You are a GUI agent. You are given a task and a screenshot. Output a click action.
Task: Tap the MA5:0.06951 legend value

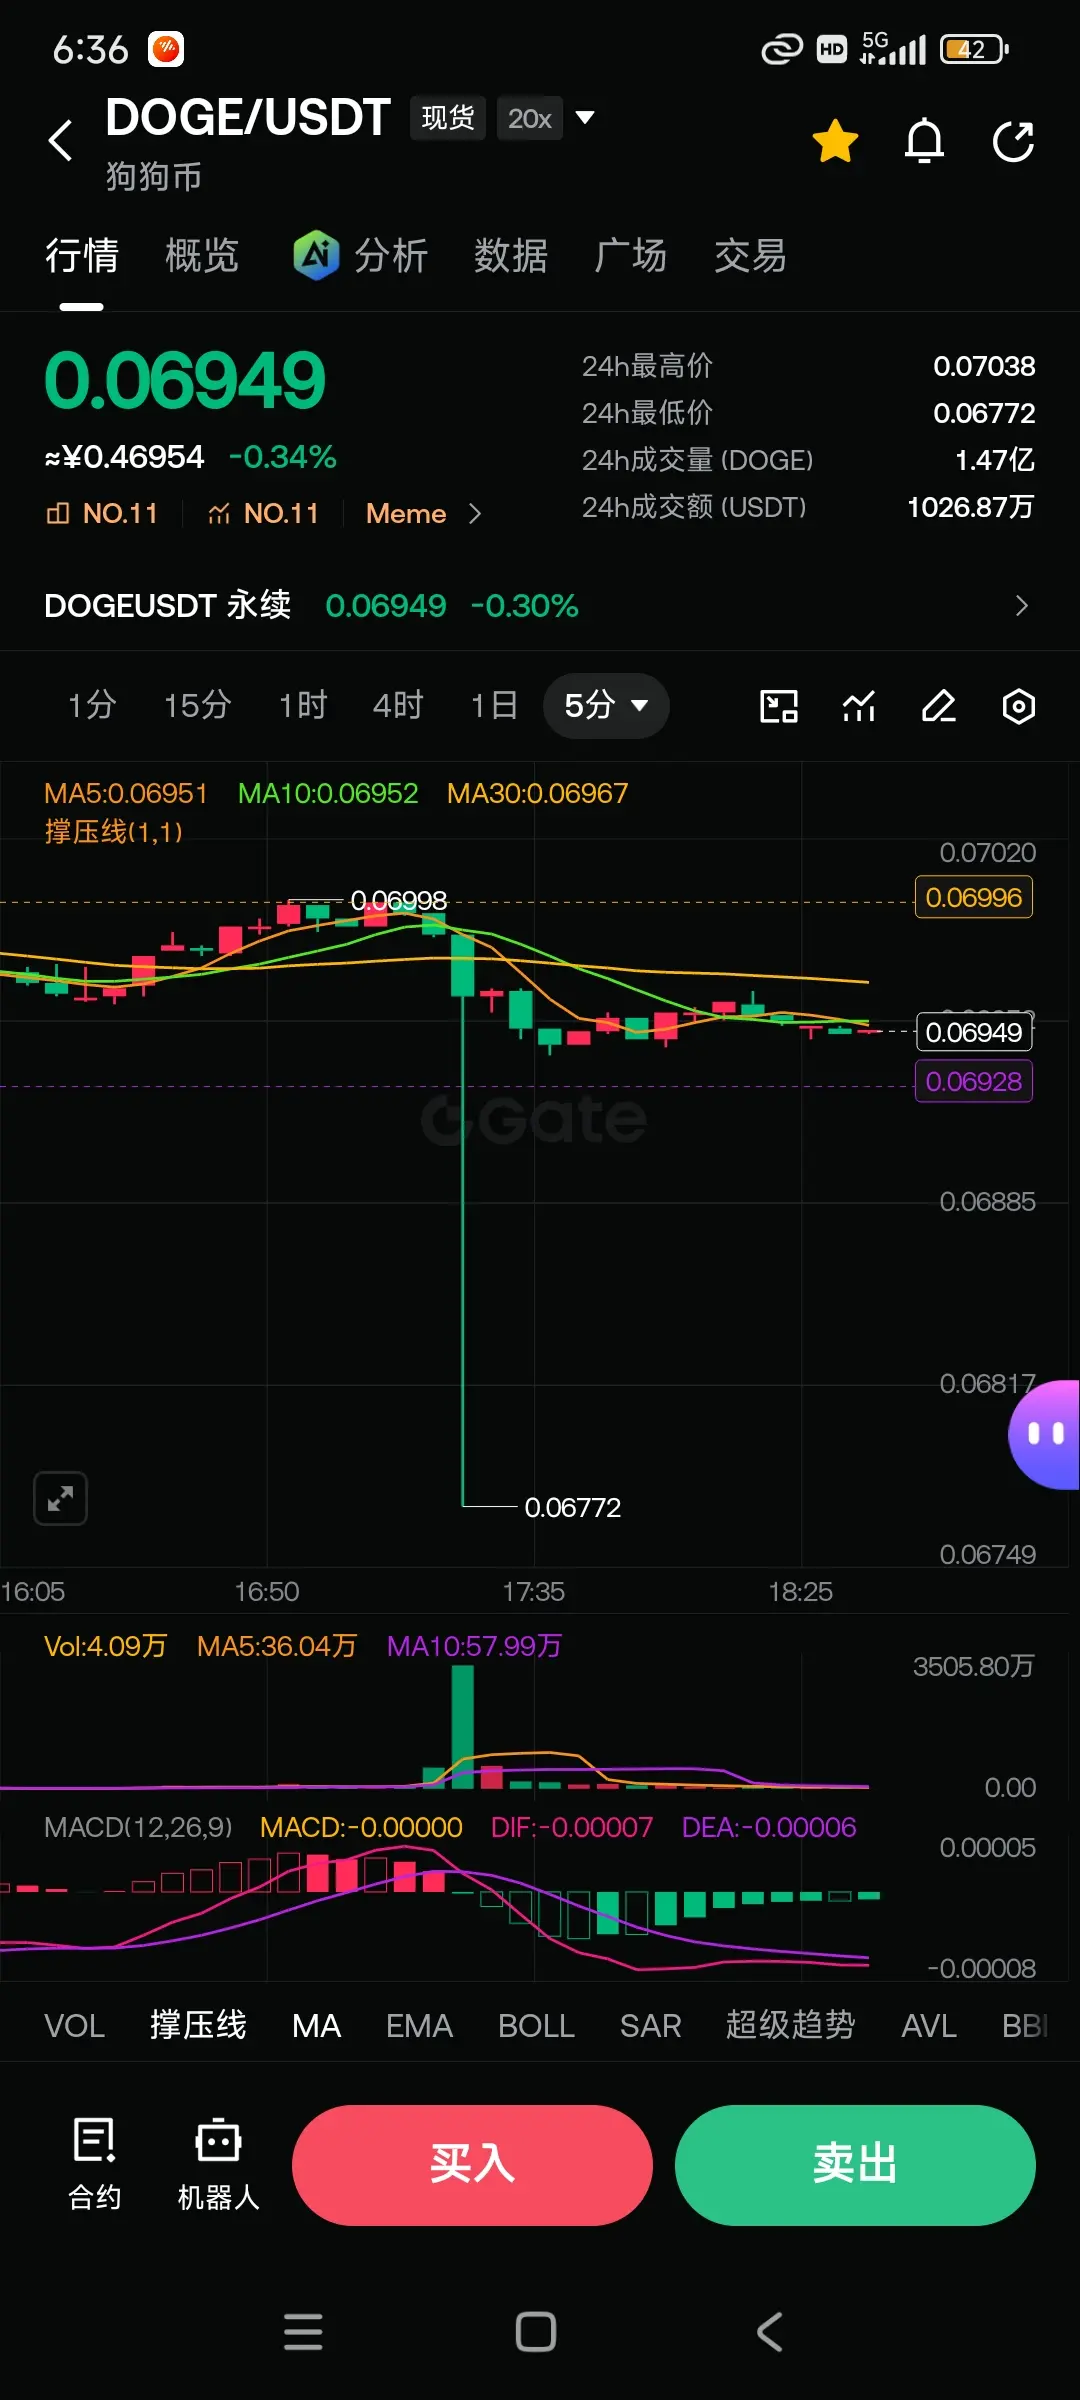[x=126, y=793]
